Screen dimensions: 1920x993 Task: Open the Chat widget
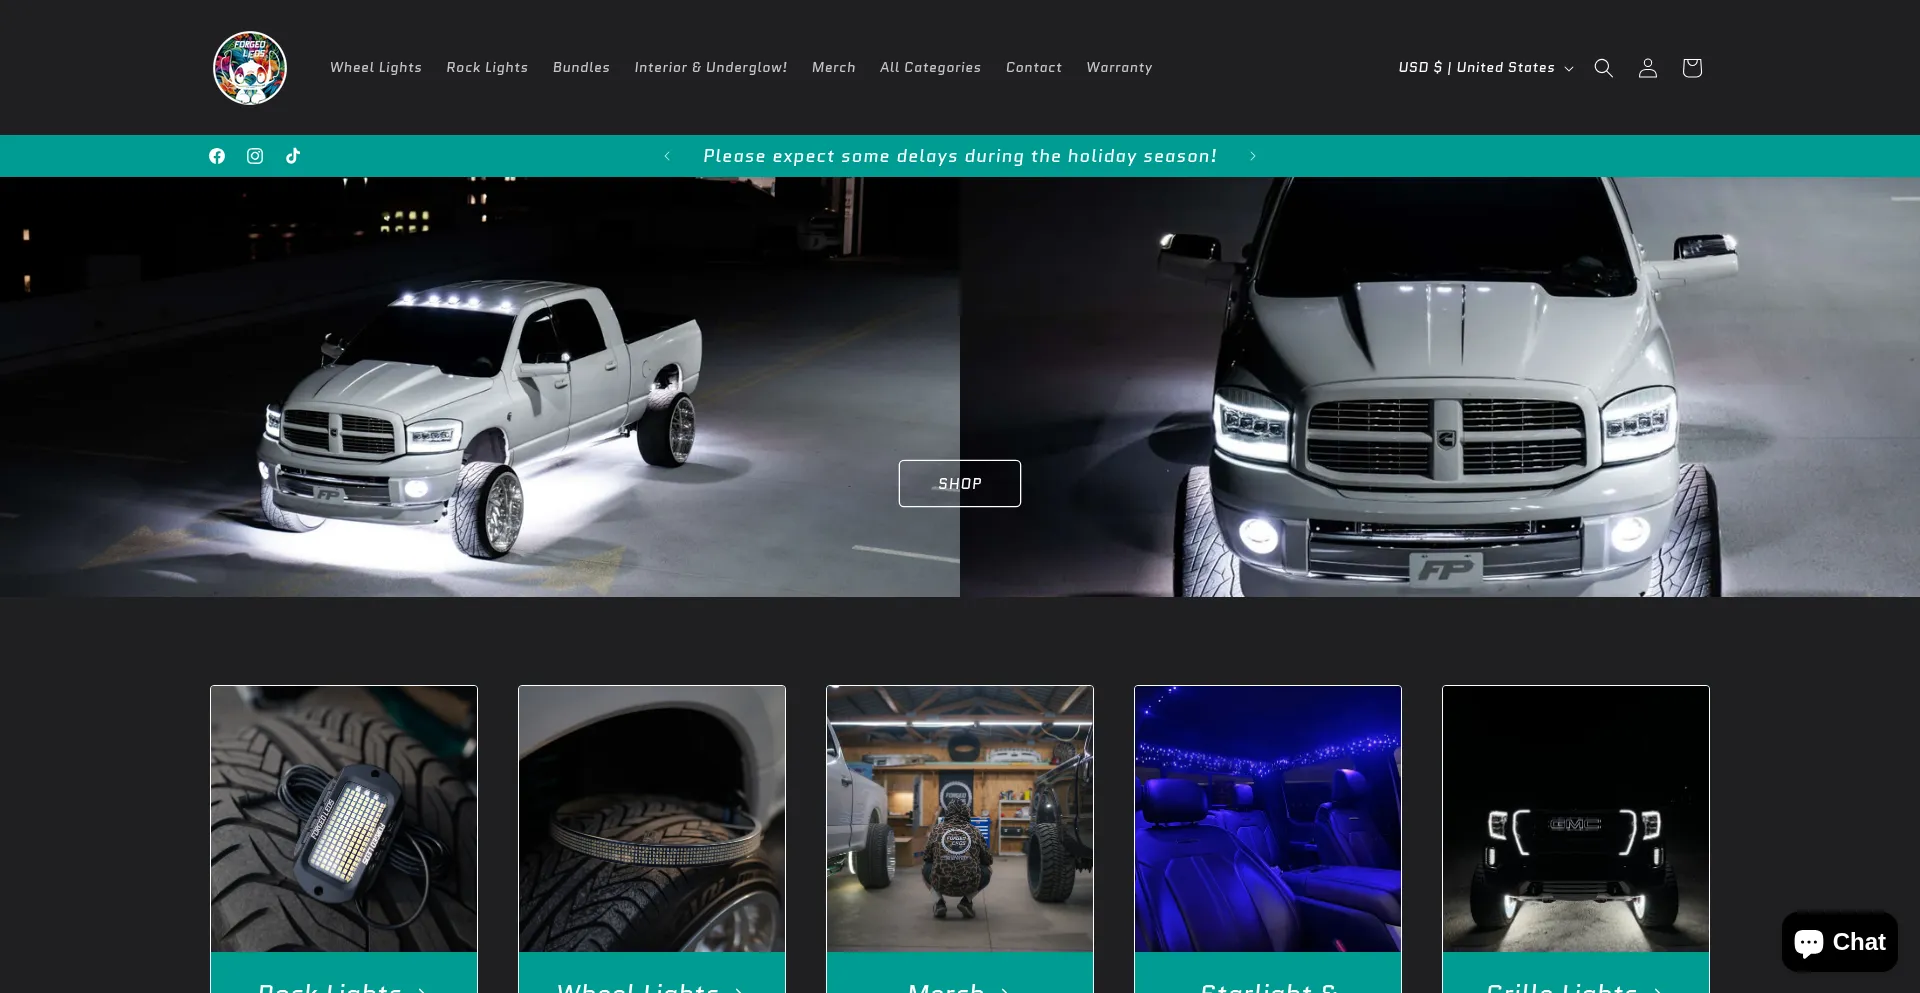(1839, 942)
